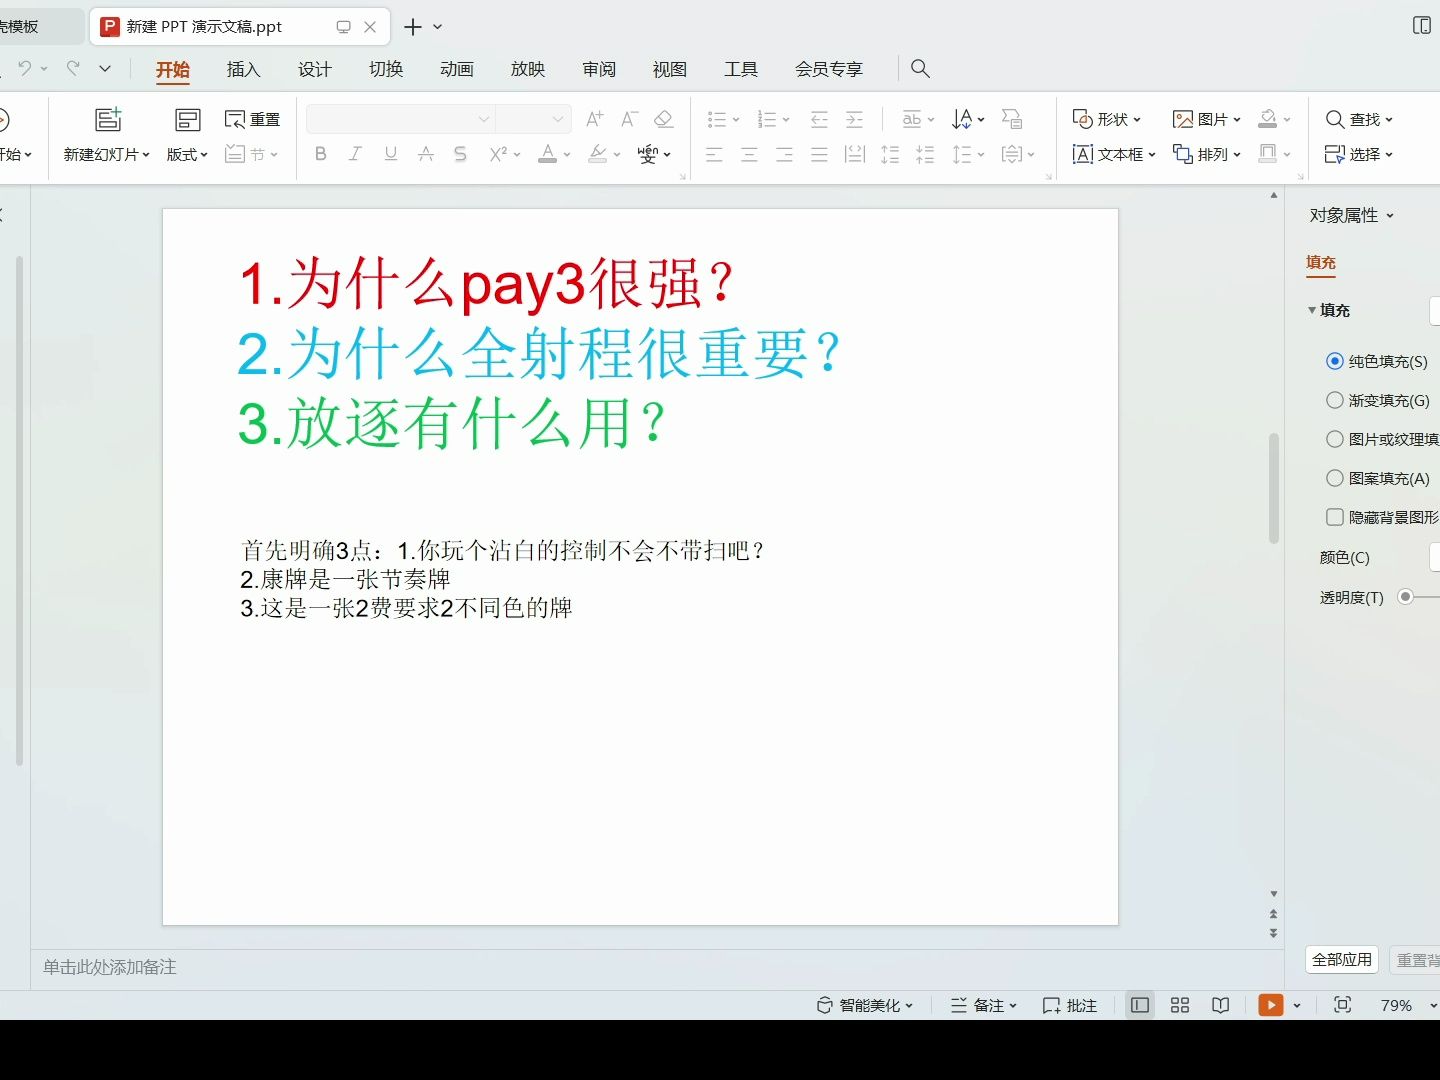Open the search magnifier icon
Viewport: 1440px width, 1080px height.
coord(920,68)
